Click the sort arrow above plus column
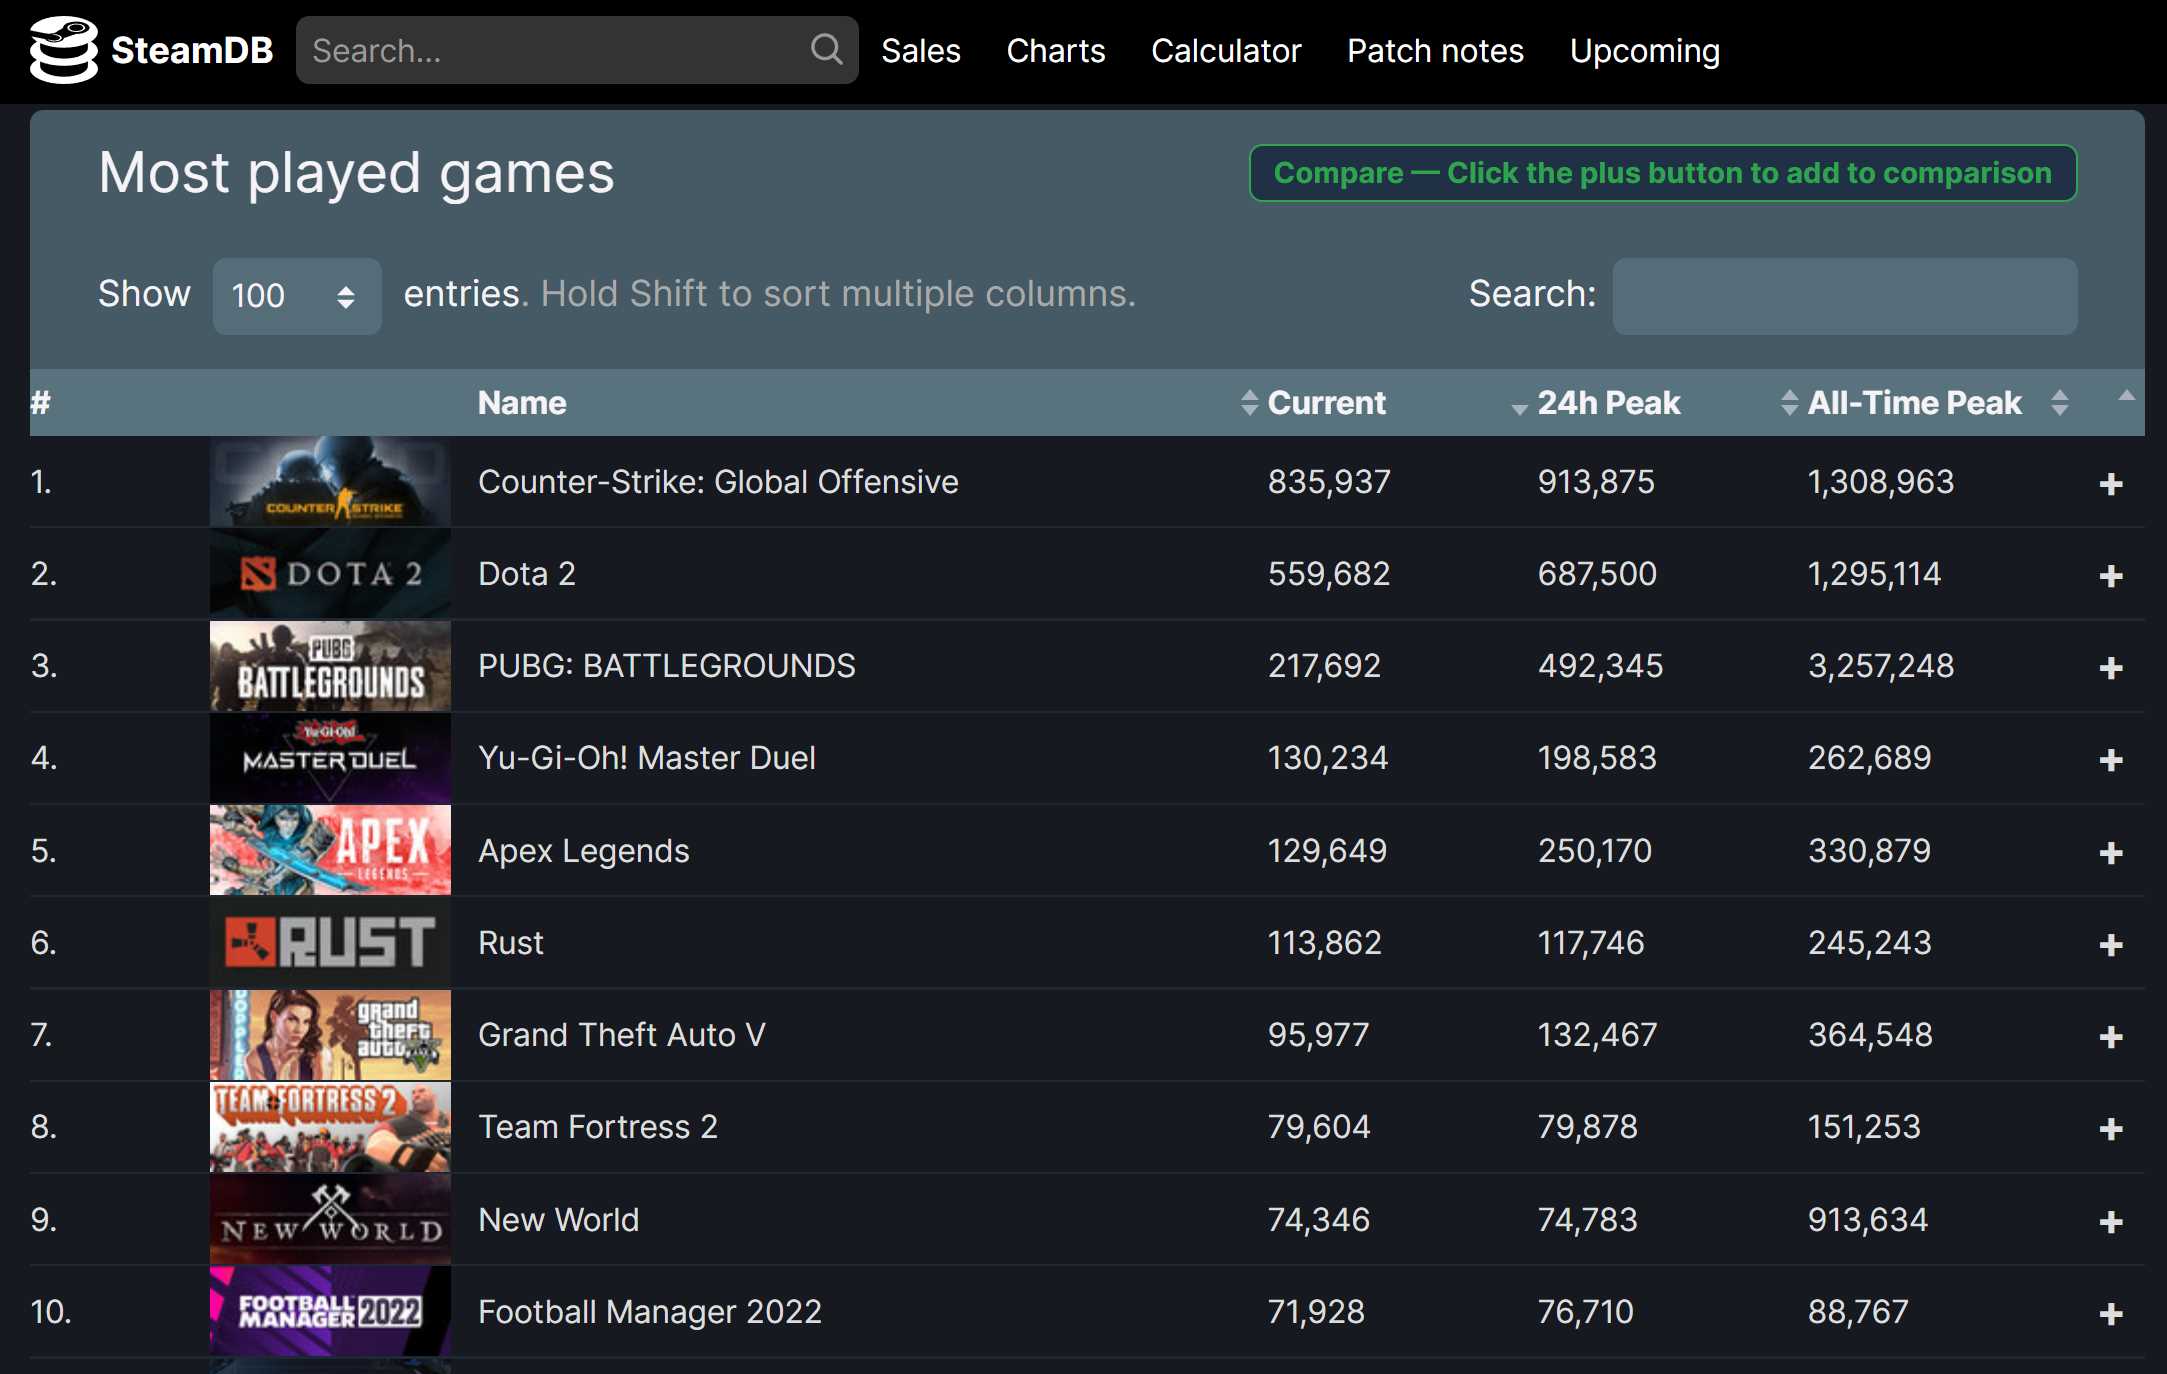 pyautogui.click(x=2126, y=397)
